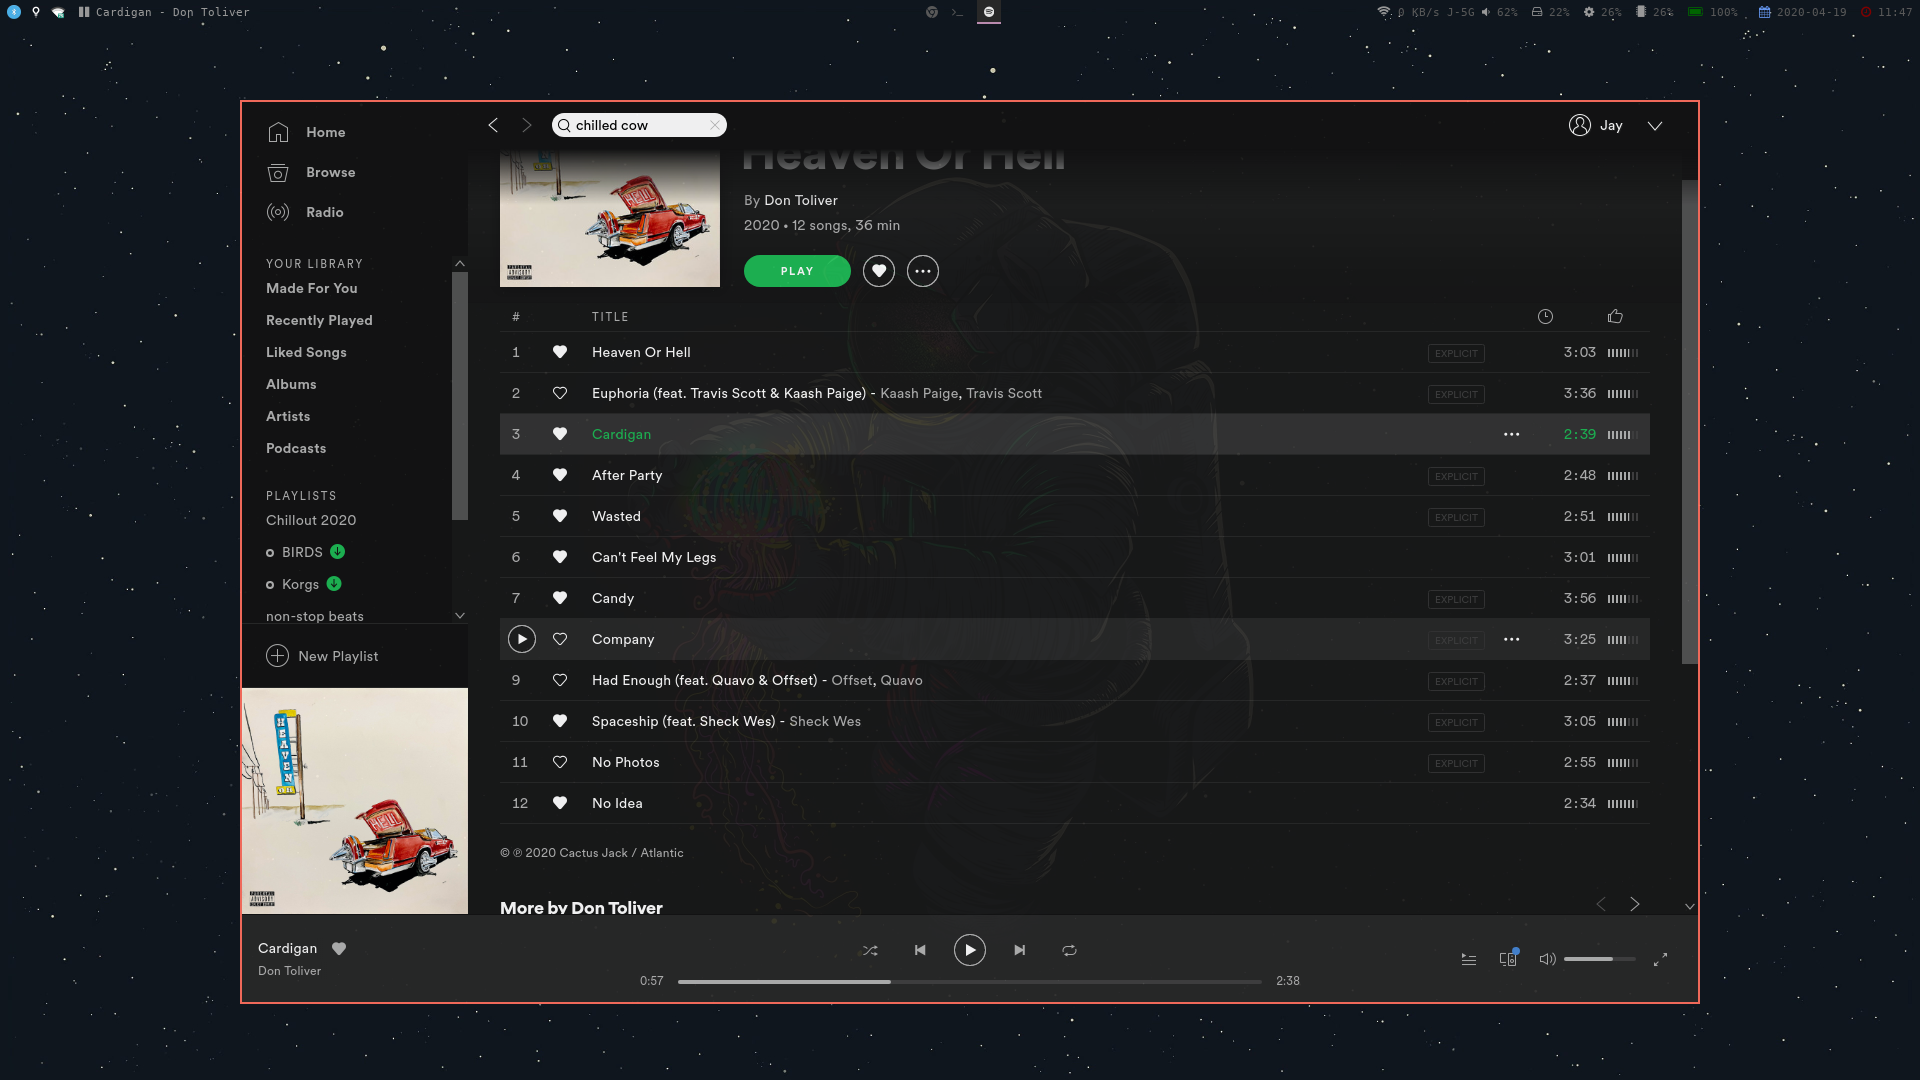The height and width of the screenshot is (1080, 1920).
Task: Go to Browse section
Action: click(x=330, y=172)
